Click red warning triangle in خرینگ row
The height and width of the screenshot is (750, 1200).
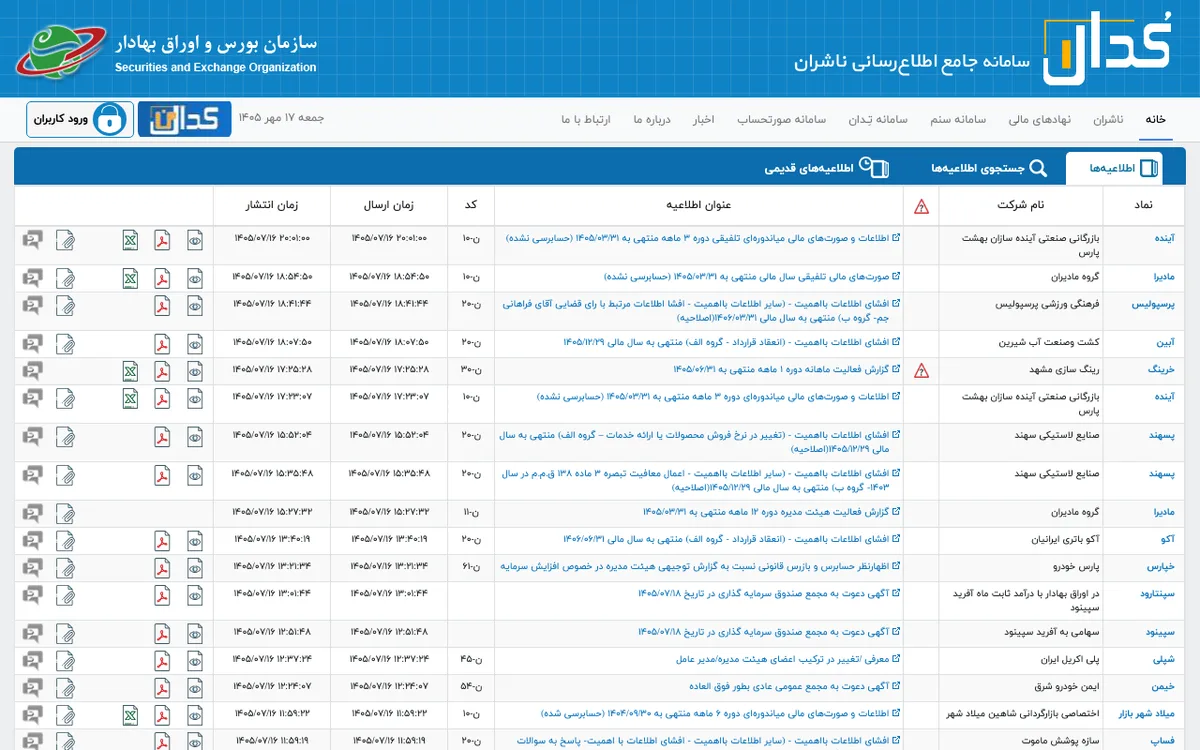coord(921,371)
